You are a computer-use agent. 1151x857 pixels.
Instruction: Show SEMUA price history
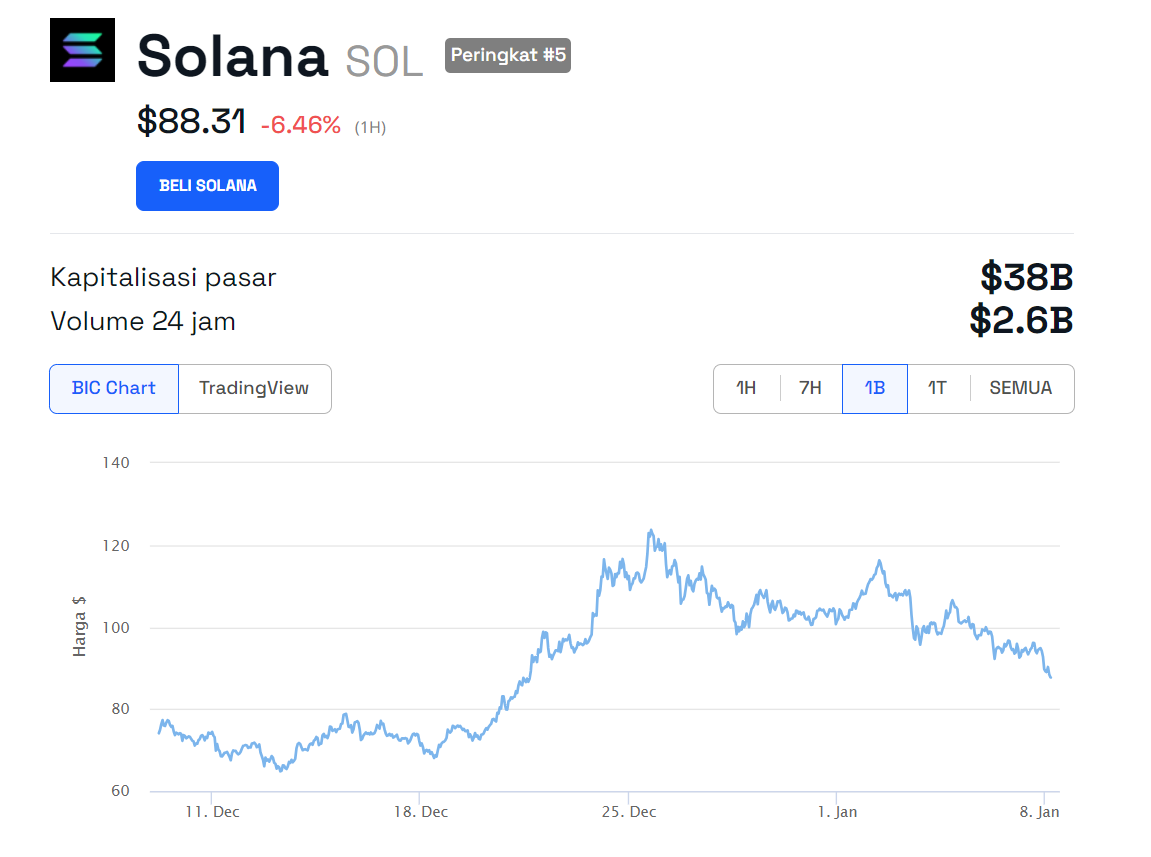pyautogui.click(x=1021, y=388)
